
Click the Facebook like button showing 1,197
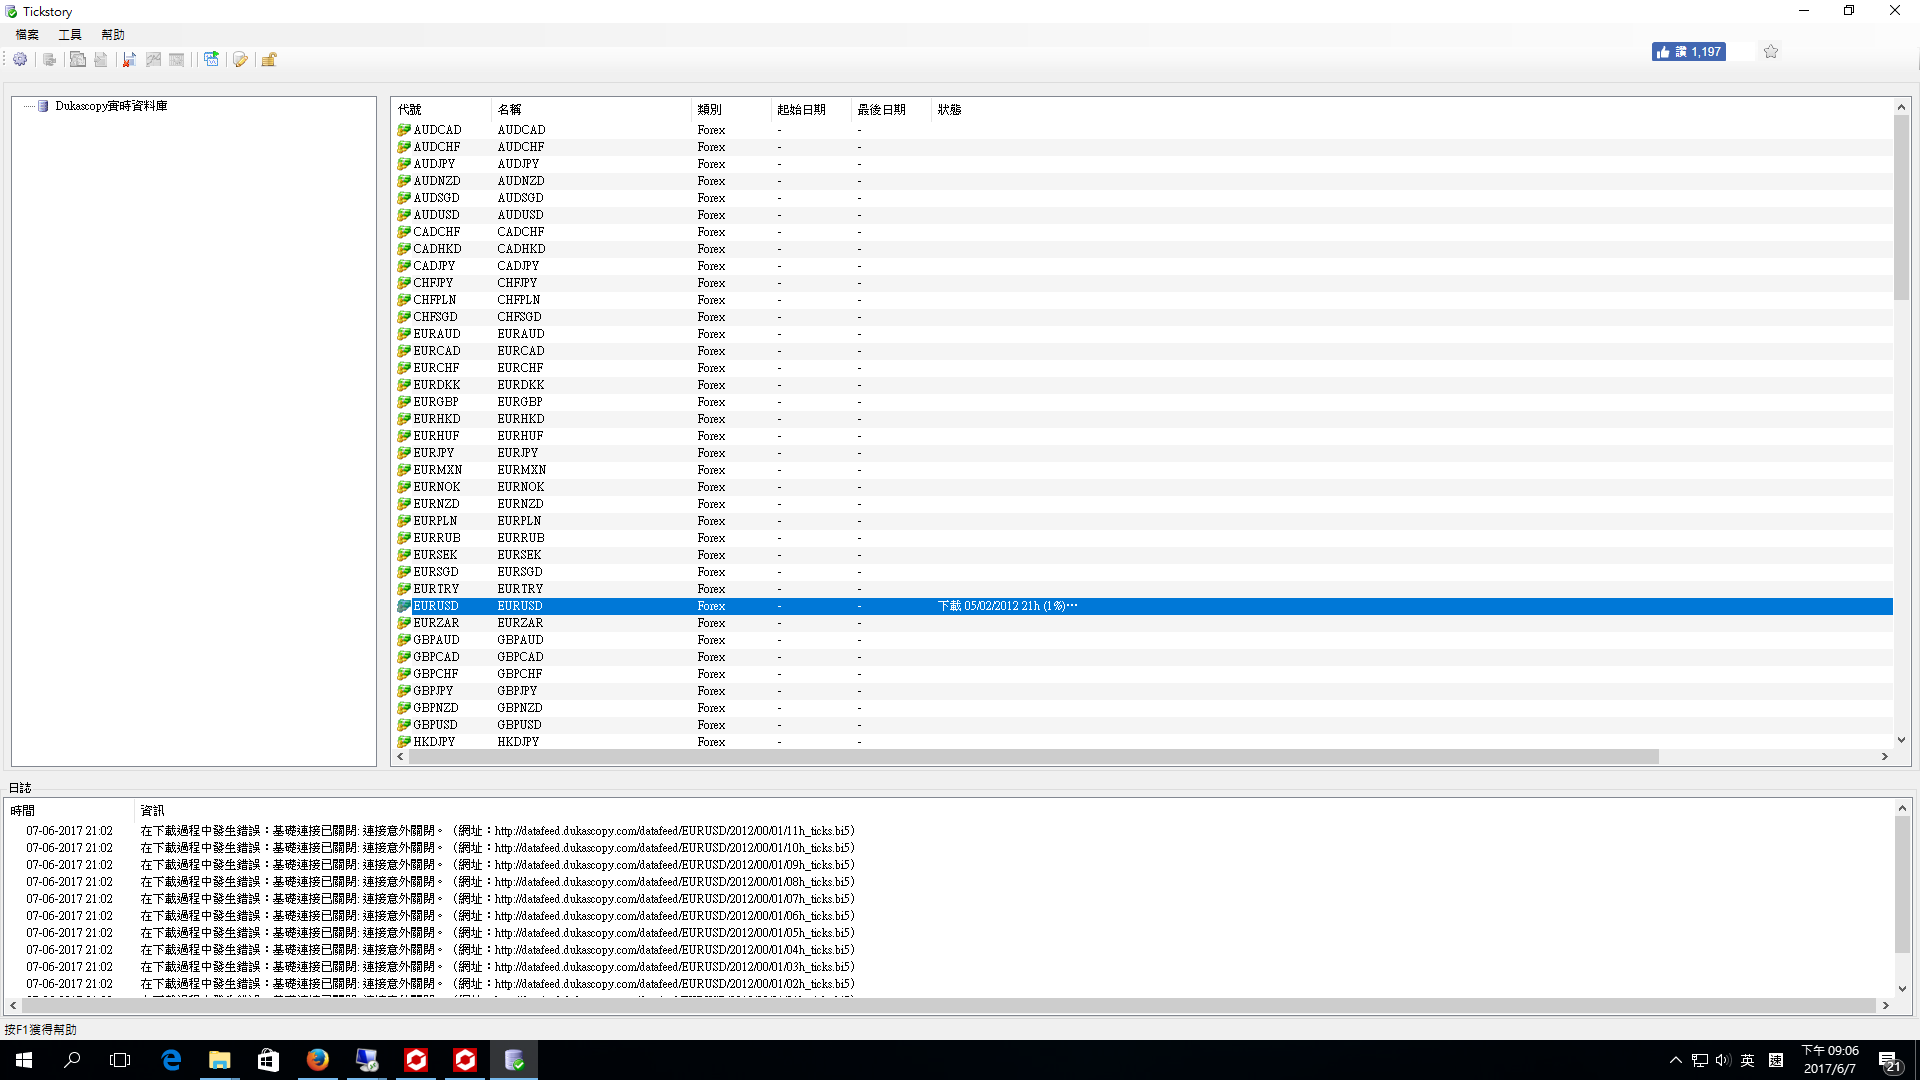[x=1688, y=52]
